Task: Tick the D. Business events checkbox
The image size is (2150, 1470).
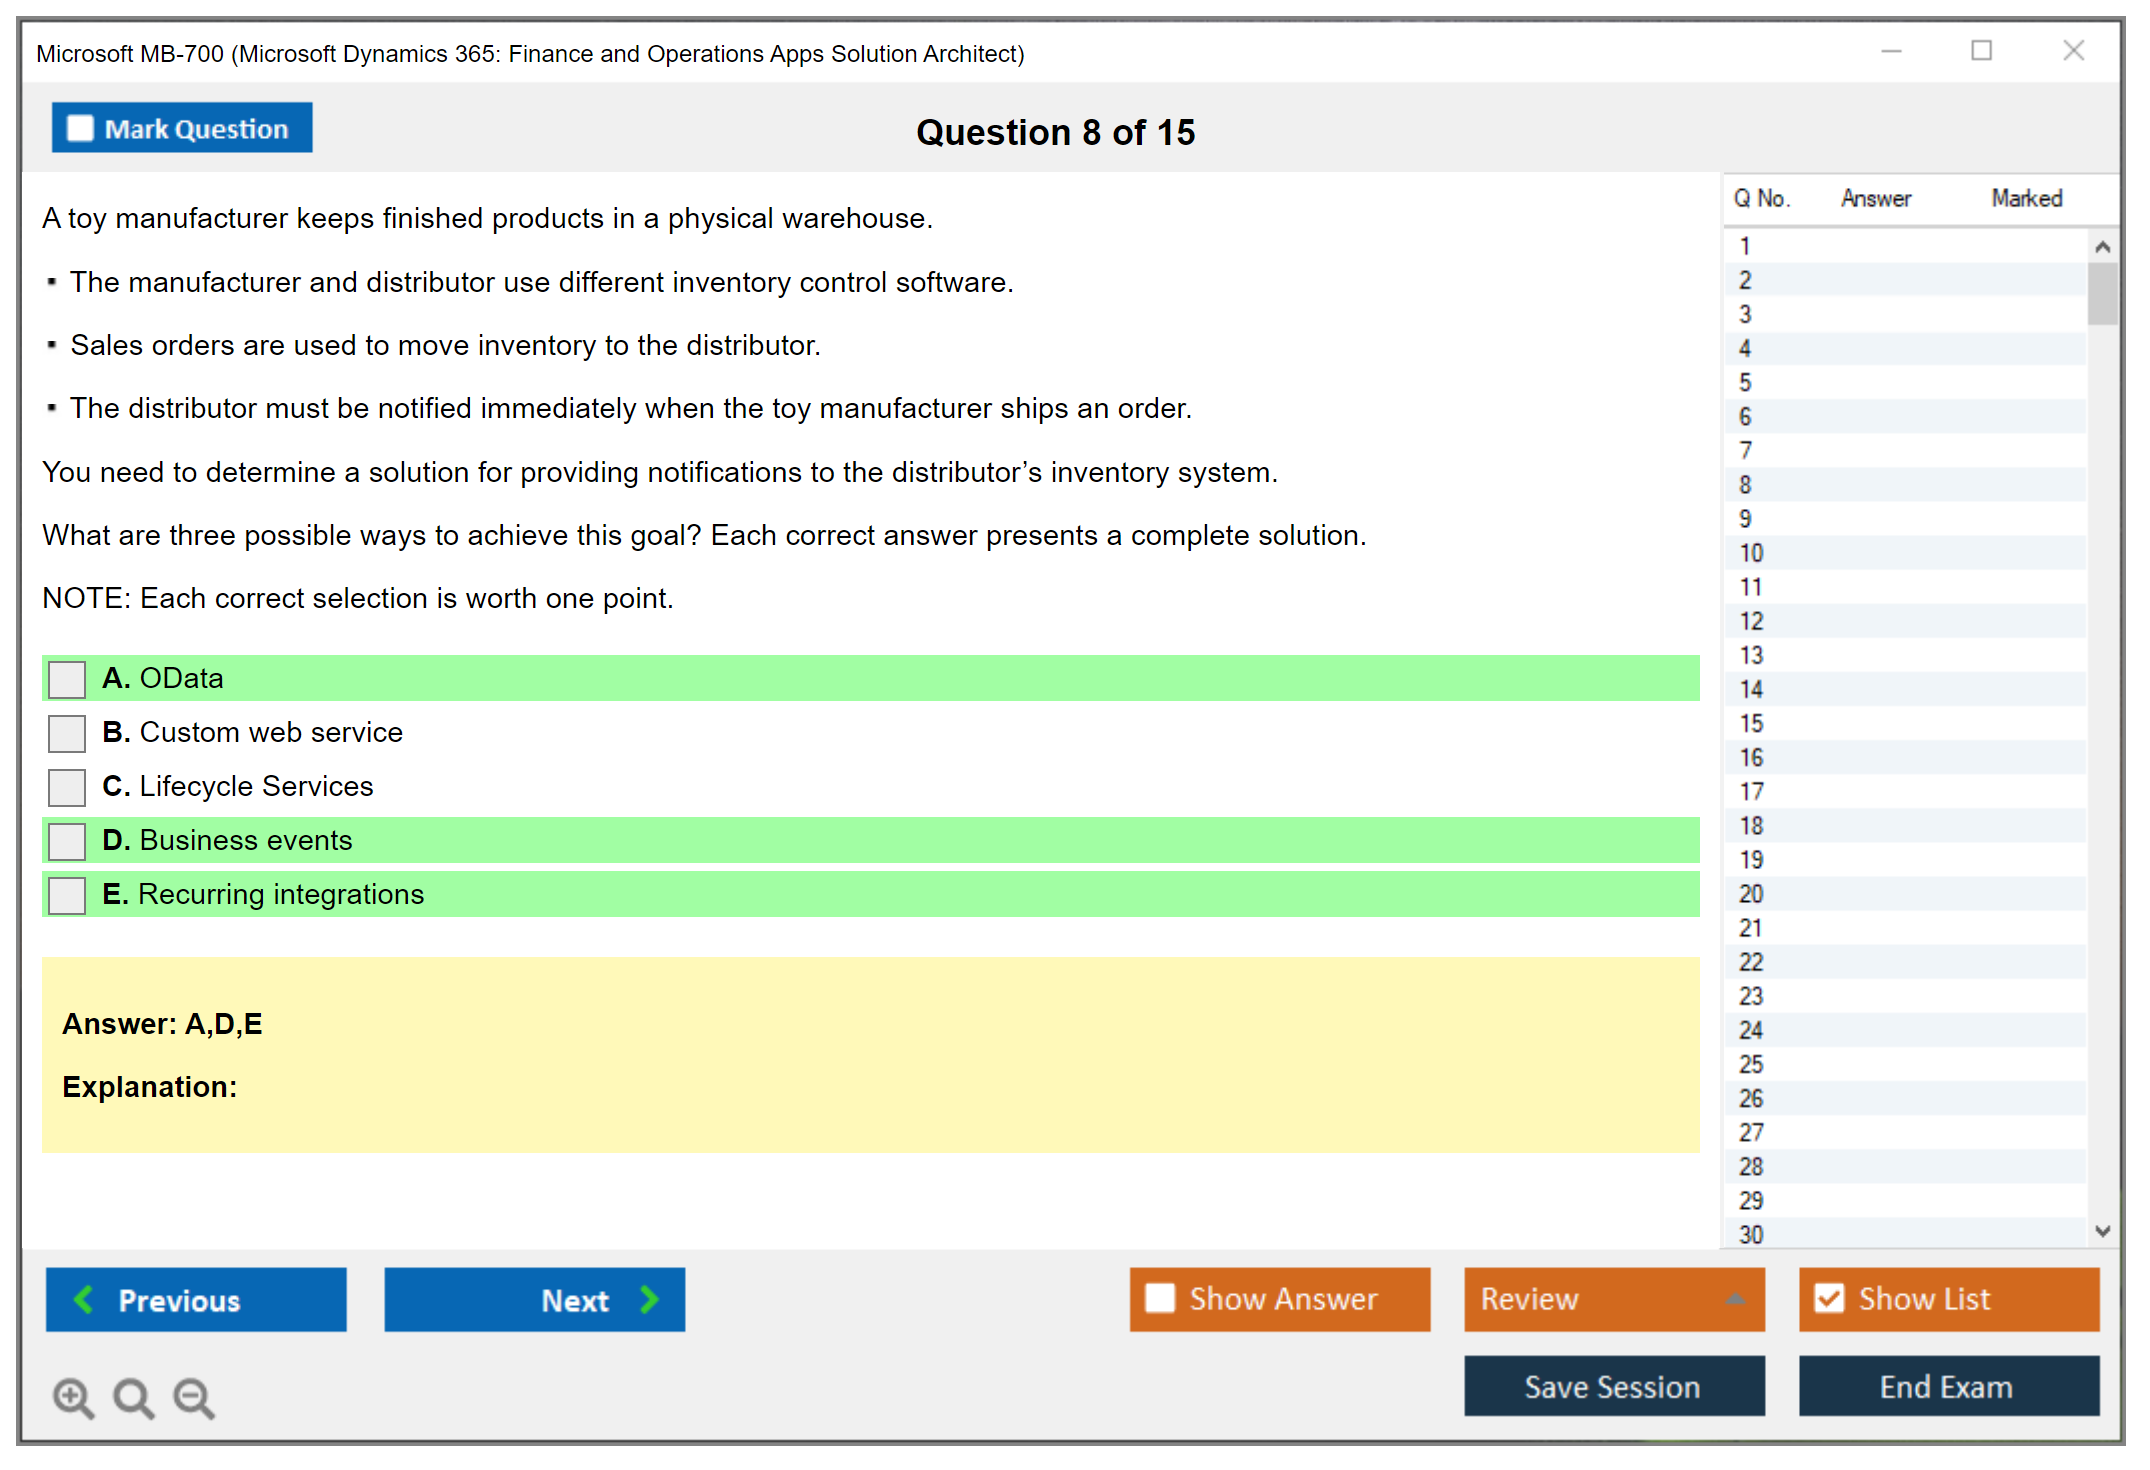Action: pyautogui.click(x=67, y=841)
